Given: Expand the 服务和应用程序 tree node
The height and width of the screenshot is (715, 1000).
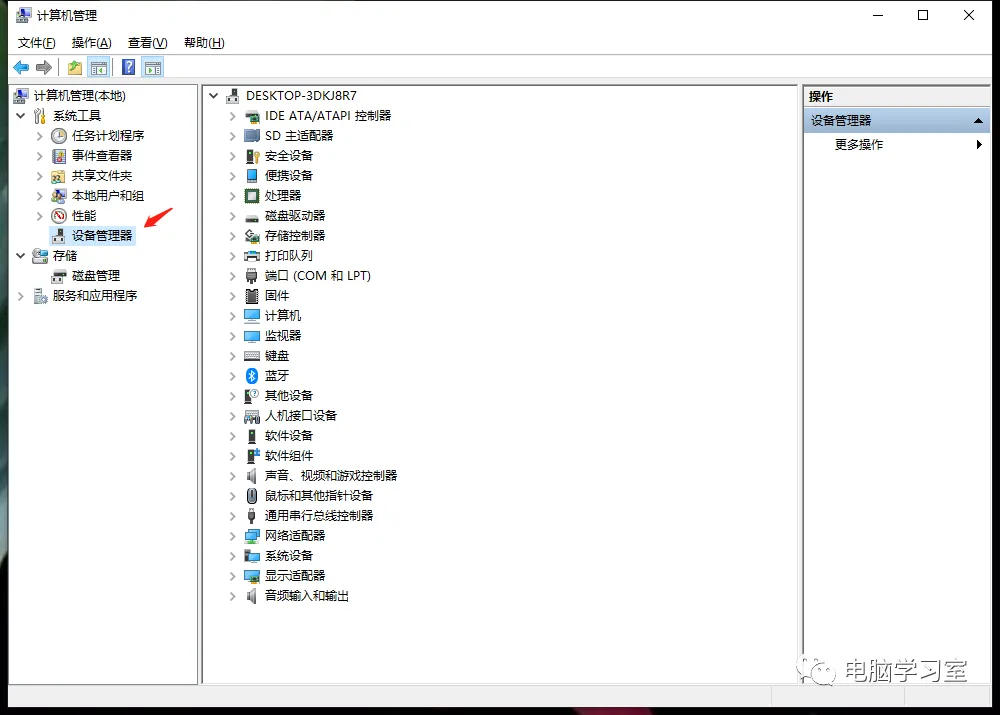Looking at the screenshot, I should coord(21,296).
